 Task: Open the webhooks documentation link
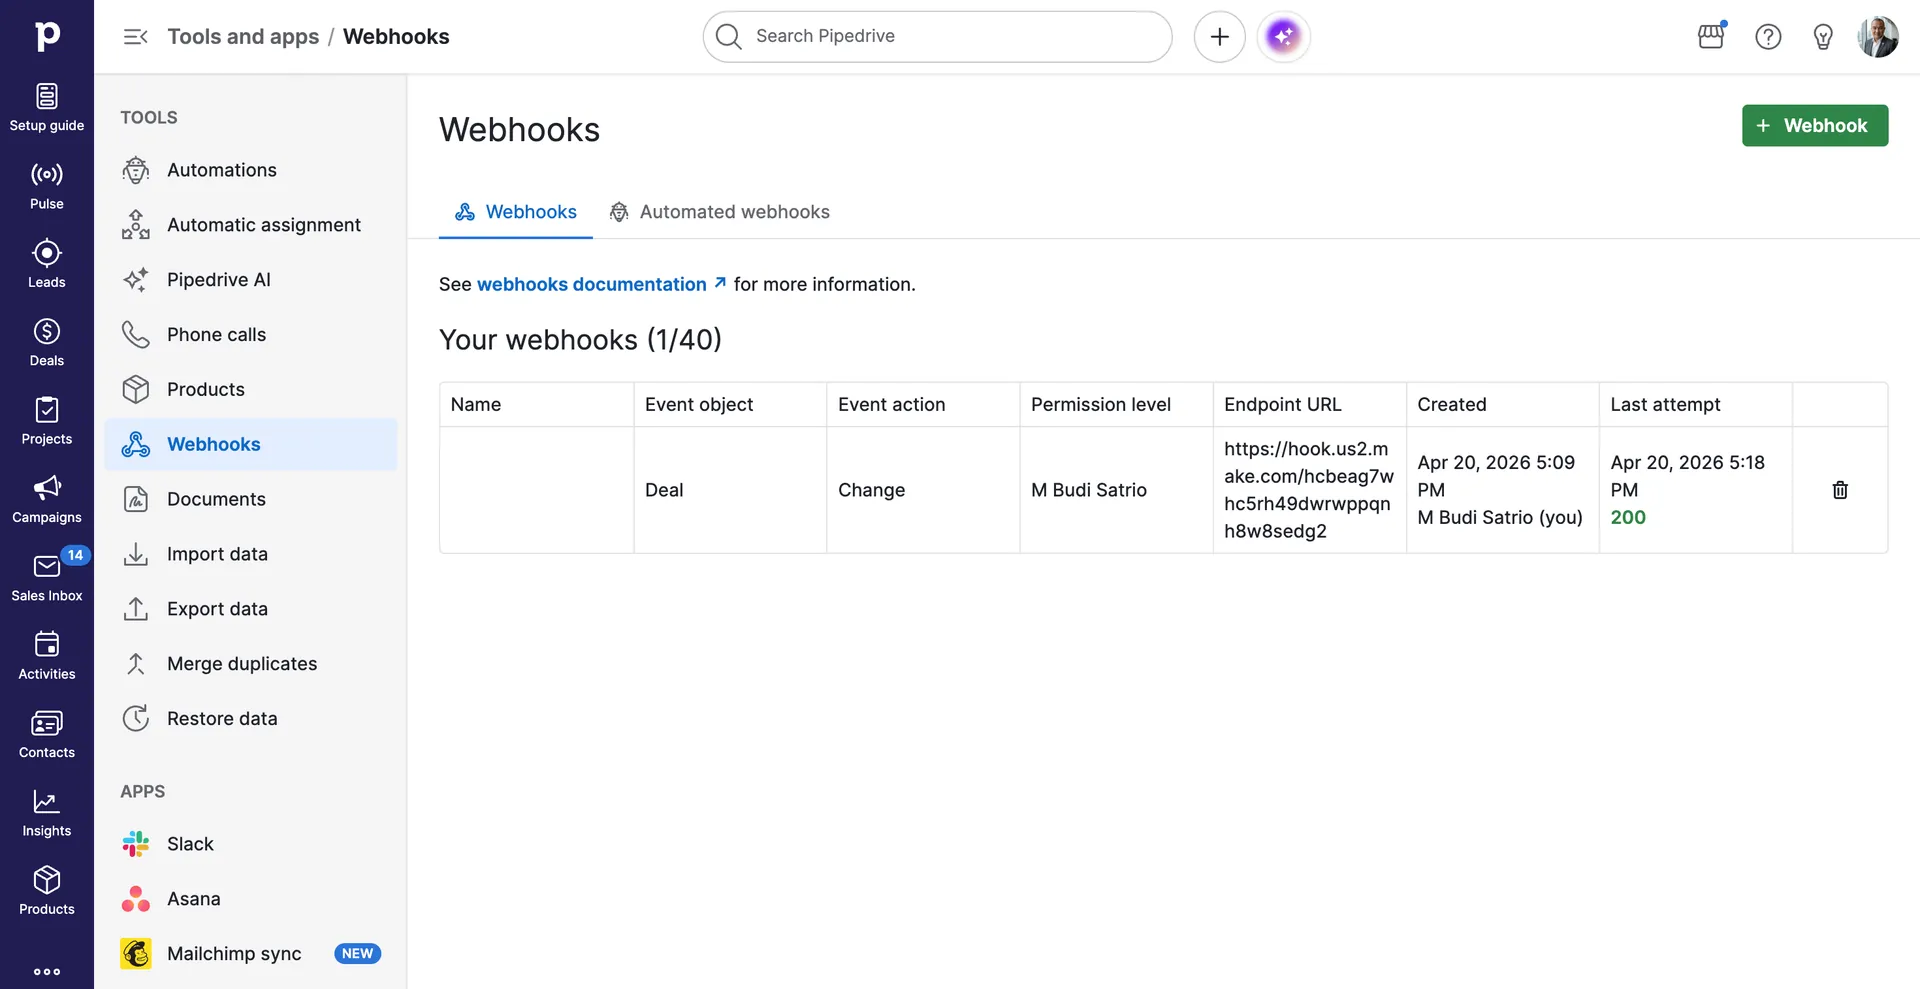pos(591,284)
